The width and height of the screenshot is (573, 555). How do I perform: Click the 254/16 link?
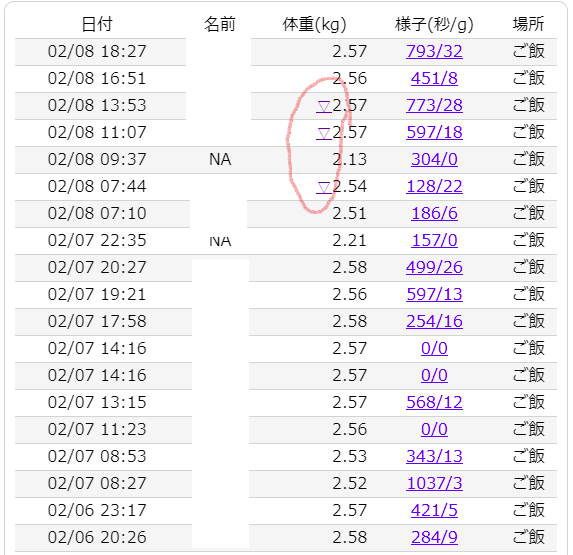tap(434, 322)
